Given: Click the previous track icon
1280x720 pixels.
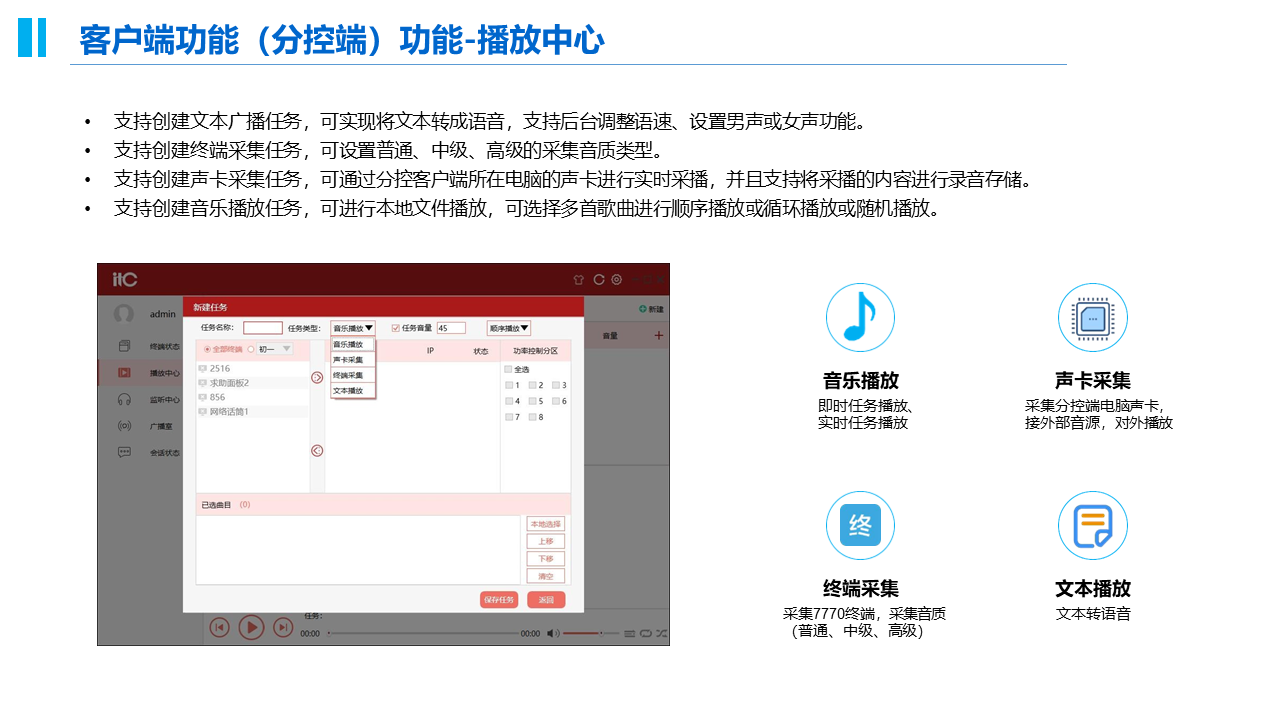Looking at the screenshot, I should click(219, 627).
